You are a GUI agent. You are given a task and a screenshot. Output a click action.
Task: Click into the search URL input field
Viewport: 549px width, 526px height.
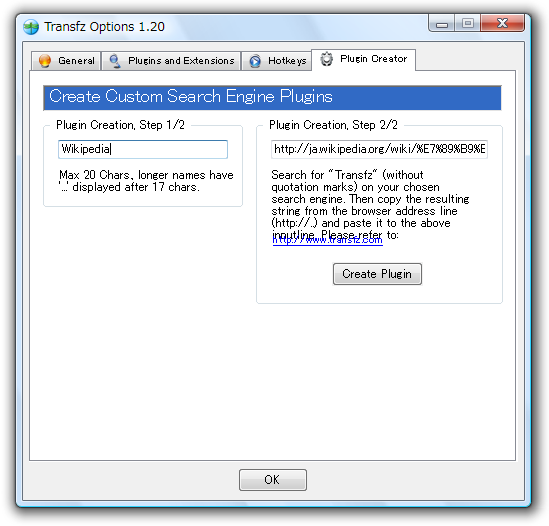(x=380, y=150)
